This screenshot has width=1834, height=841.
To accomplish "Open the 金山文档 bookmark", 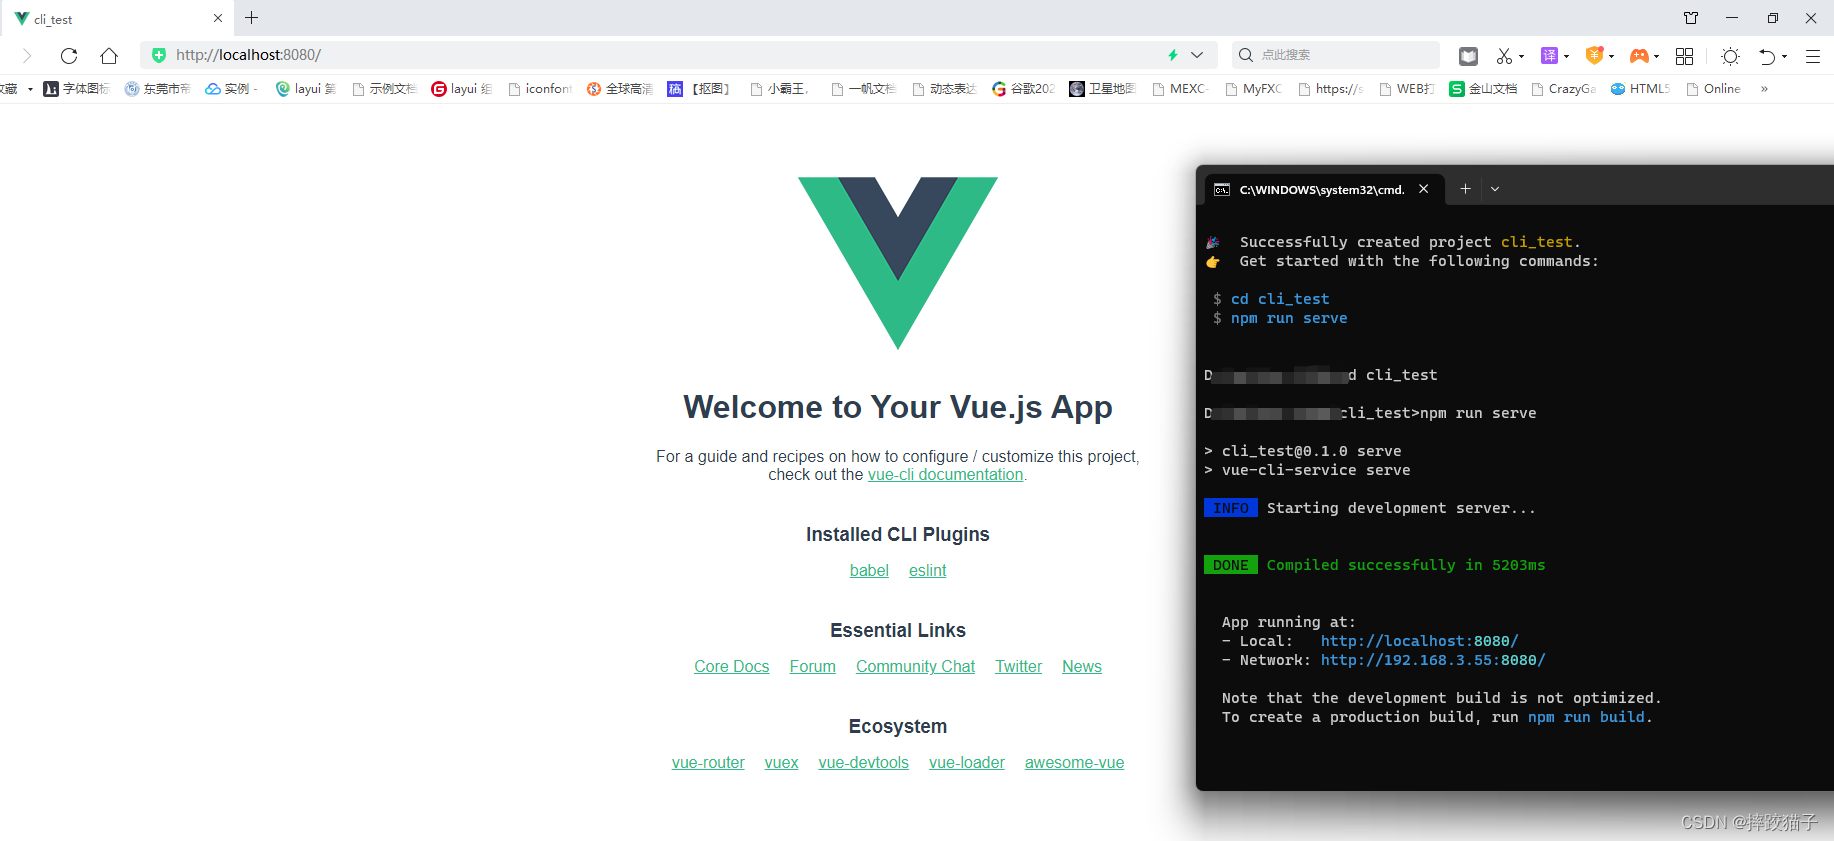I will (x=1484, y=89).
